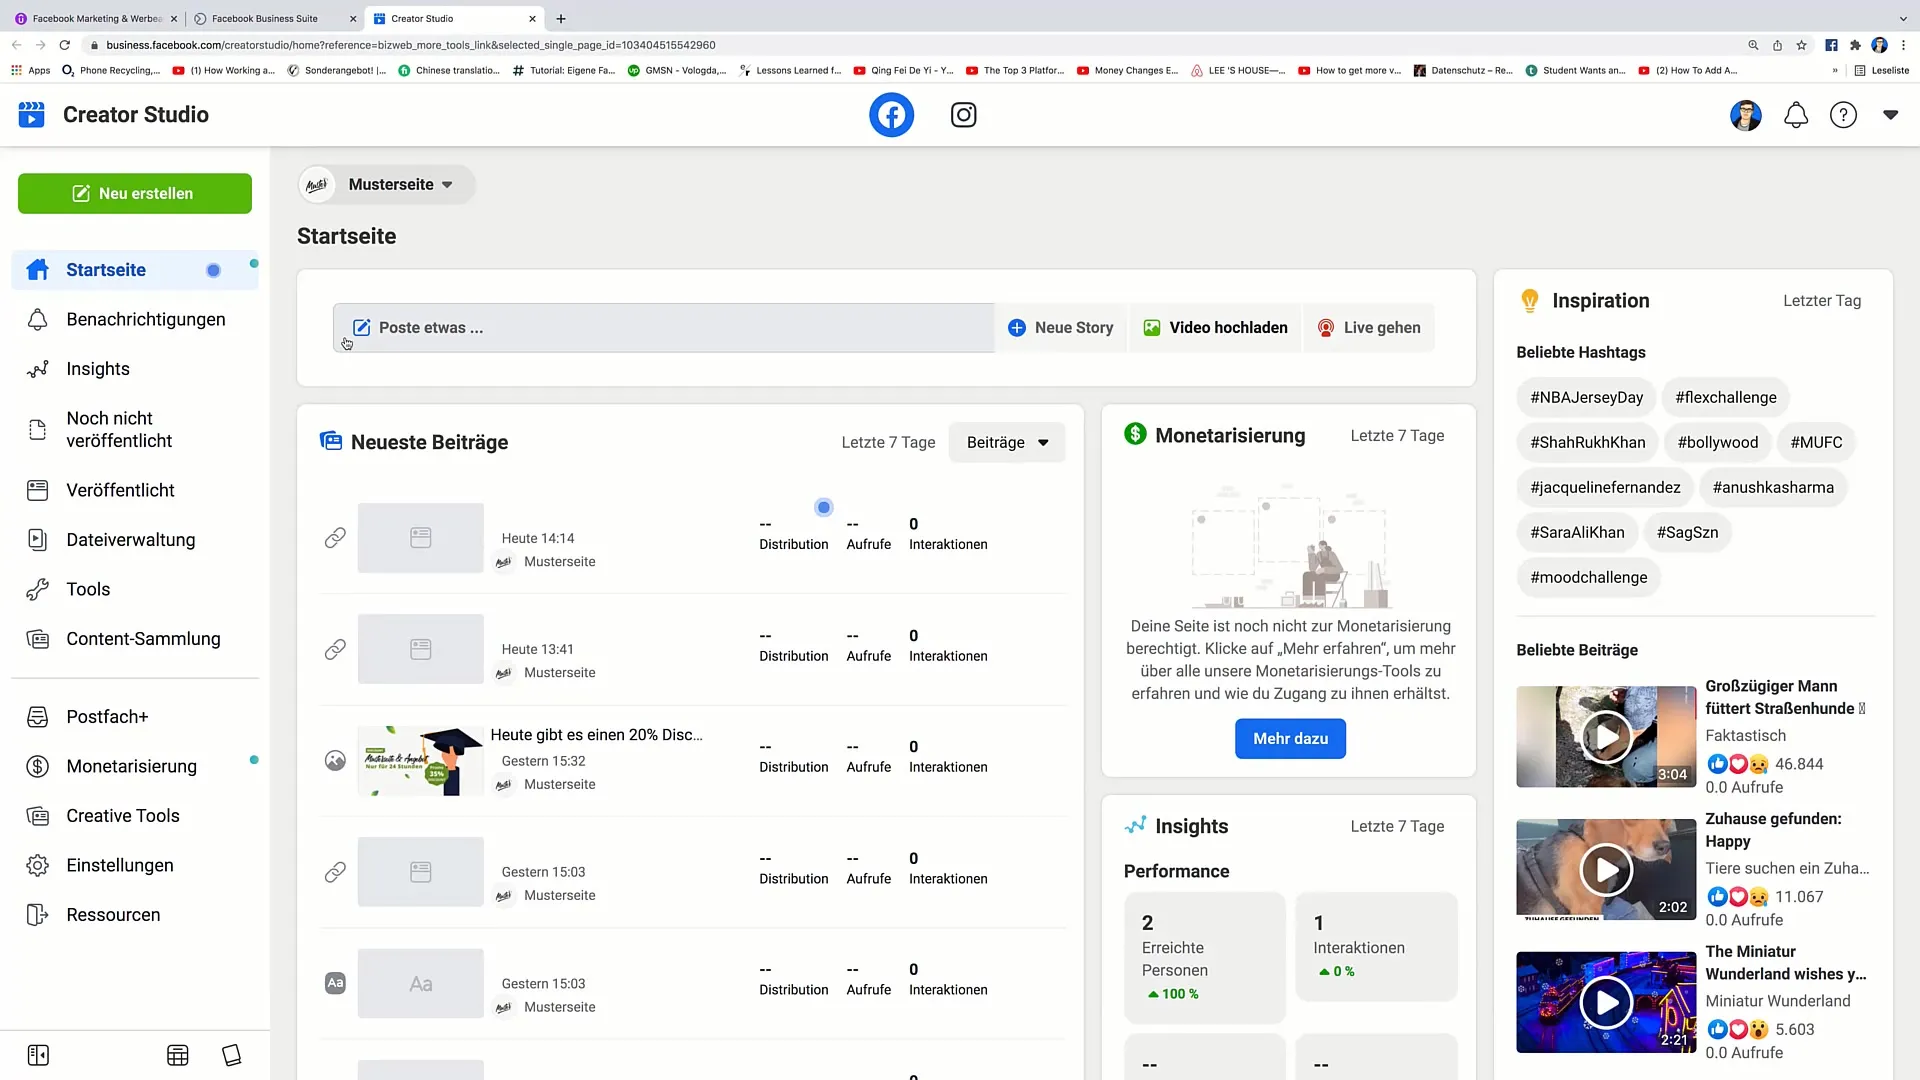The width and height of the screenshot is (1920, 1080).
Task: Click the Live gehen tab option
Action: tap(1369, 327)
